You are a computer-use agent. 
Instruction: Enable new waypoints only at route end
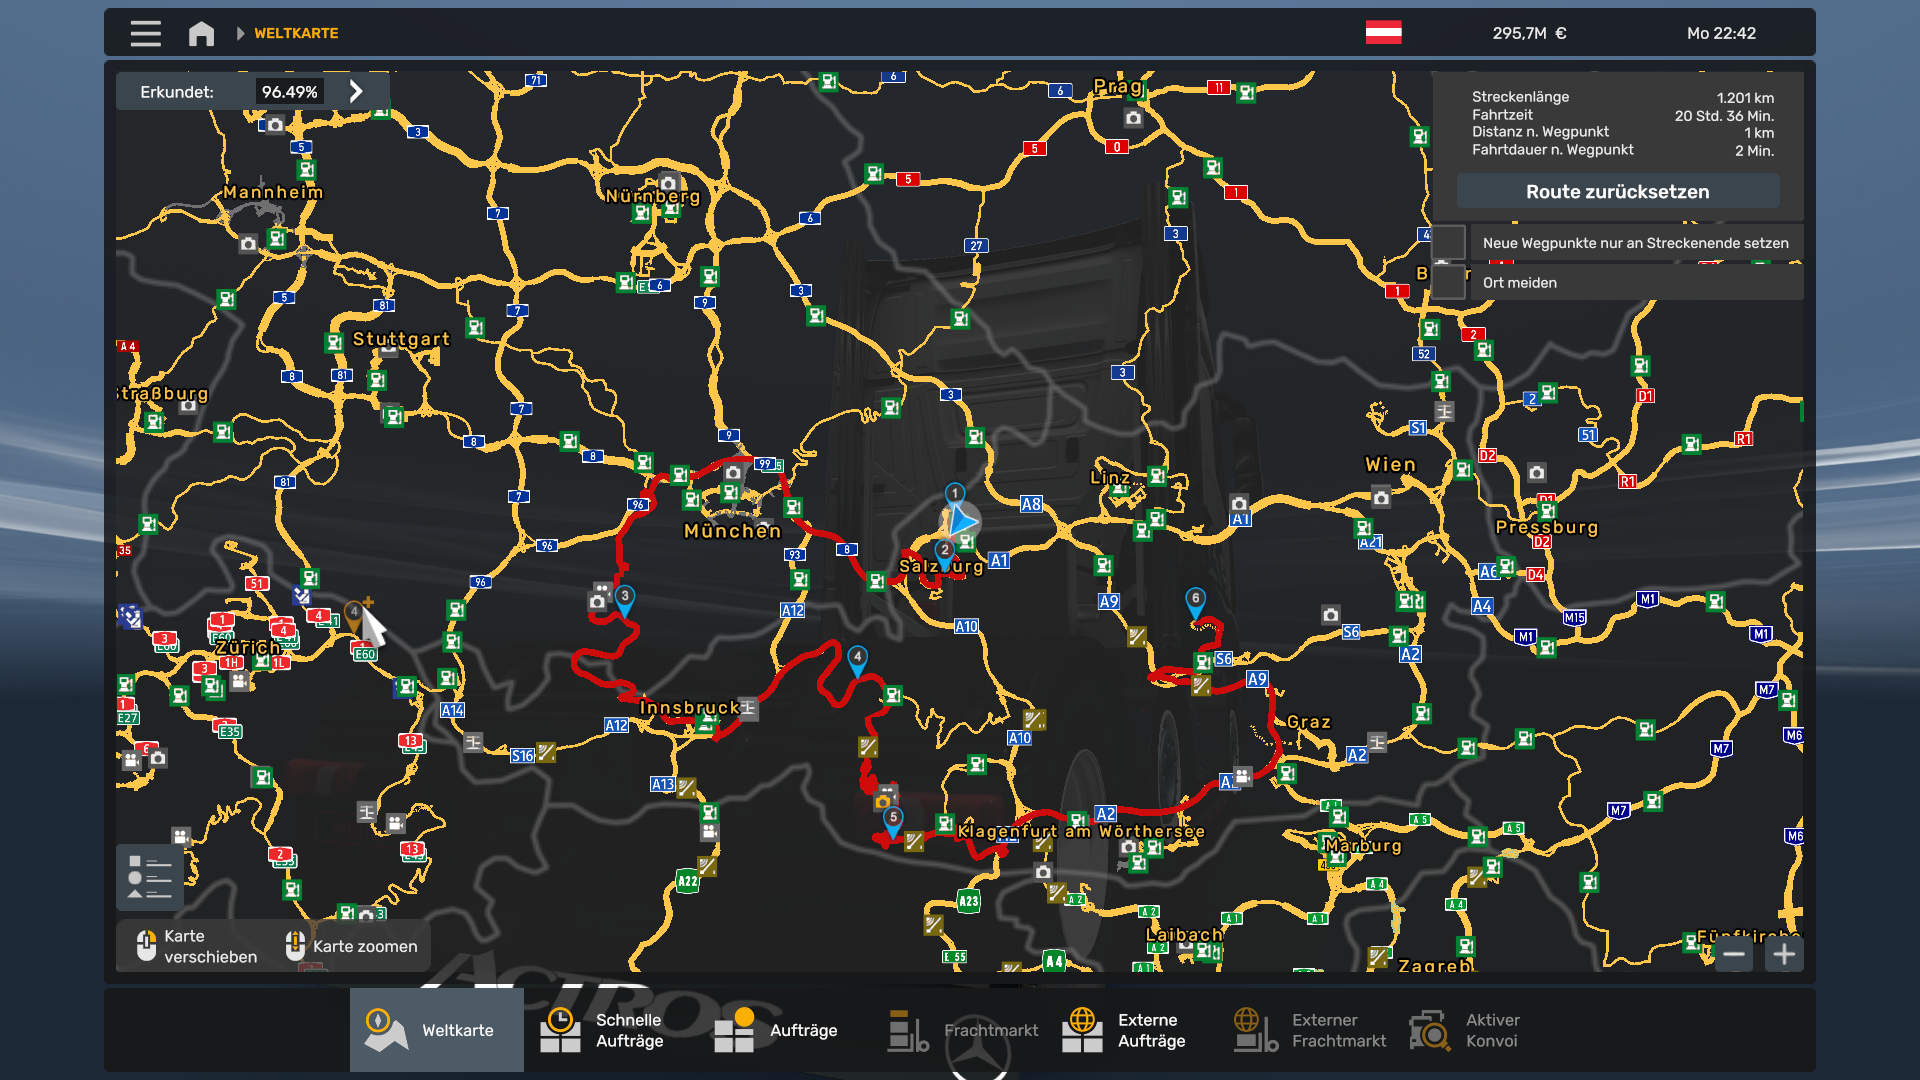[x=1449, y=243]
